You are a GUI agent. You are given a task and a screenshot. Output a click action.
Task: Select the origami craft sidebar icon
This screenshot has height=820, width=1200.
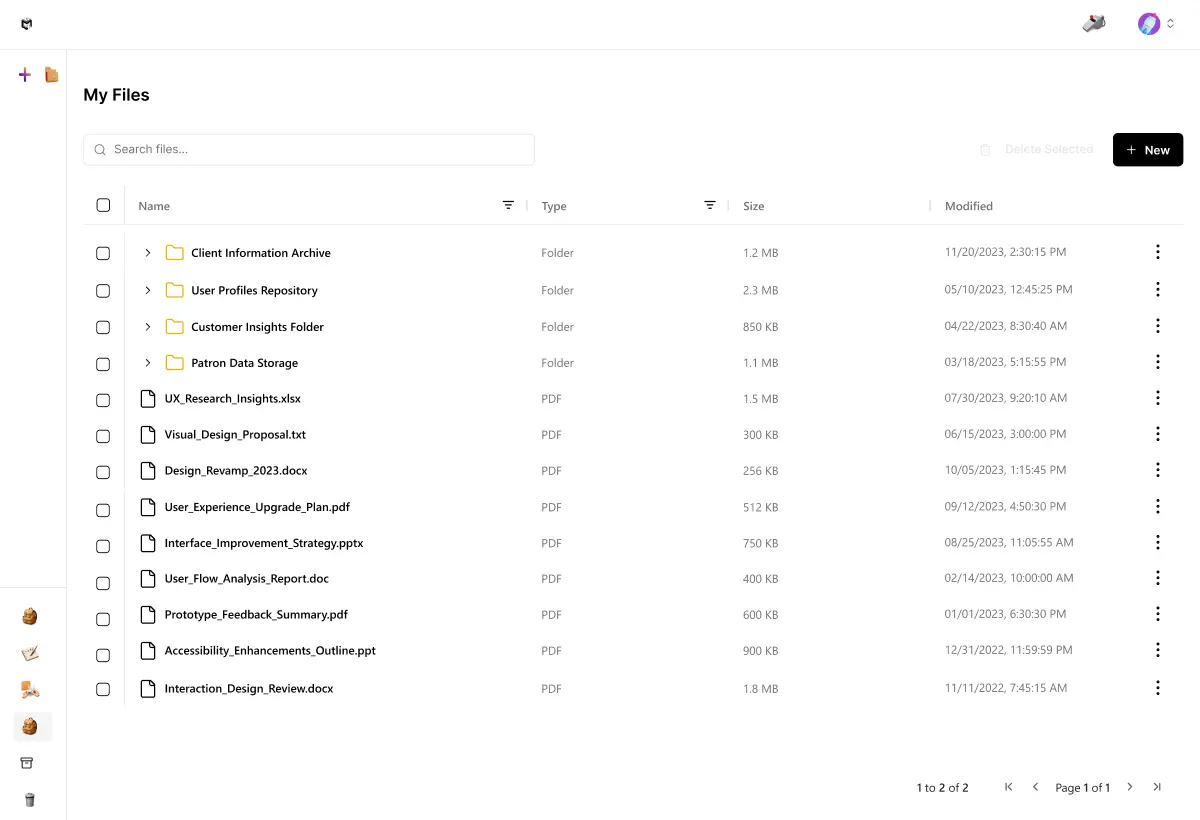[29, 689]
